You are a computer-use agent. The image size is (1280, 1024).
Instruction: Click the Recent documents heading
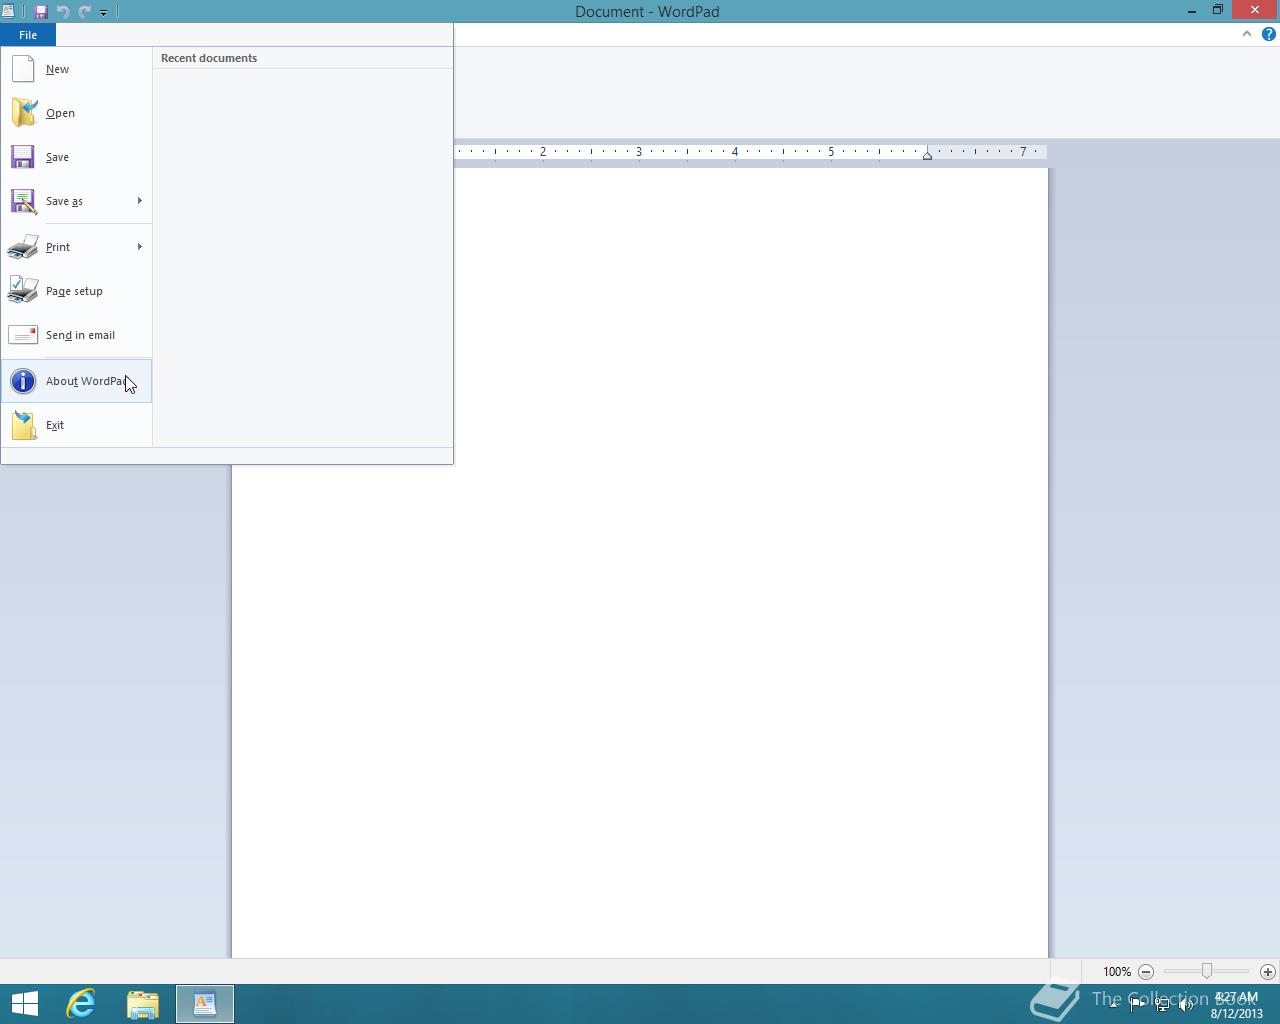(x=209, y=58)
